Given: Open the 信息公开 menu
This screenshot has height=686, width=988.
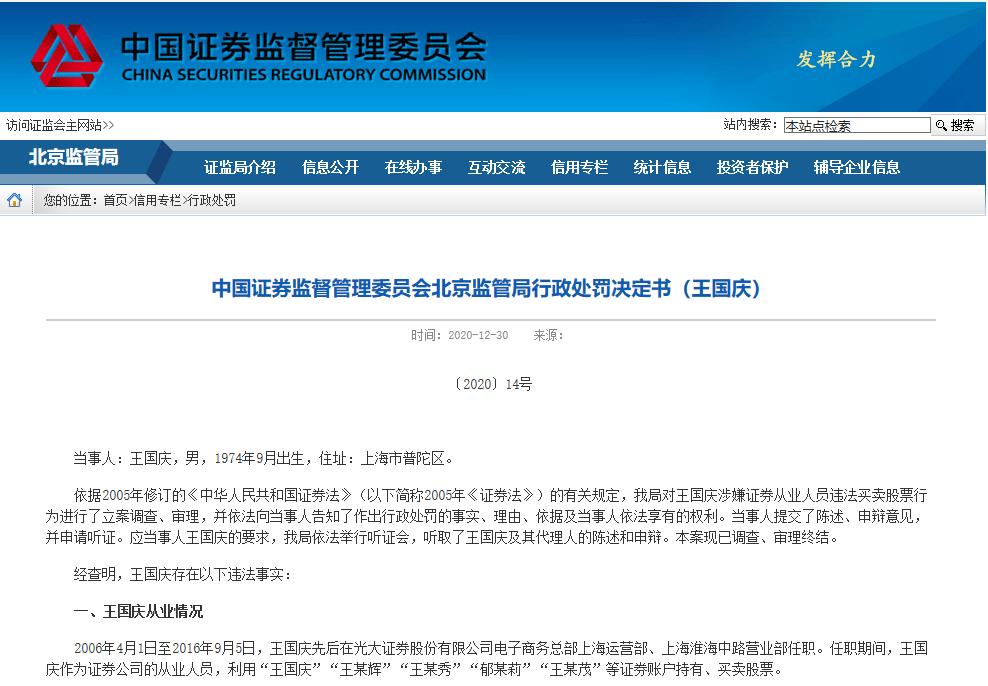Looking at the screenshot, I should (x=330, y=167).
